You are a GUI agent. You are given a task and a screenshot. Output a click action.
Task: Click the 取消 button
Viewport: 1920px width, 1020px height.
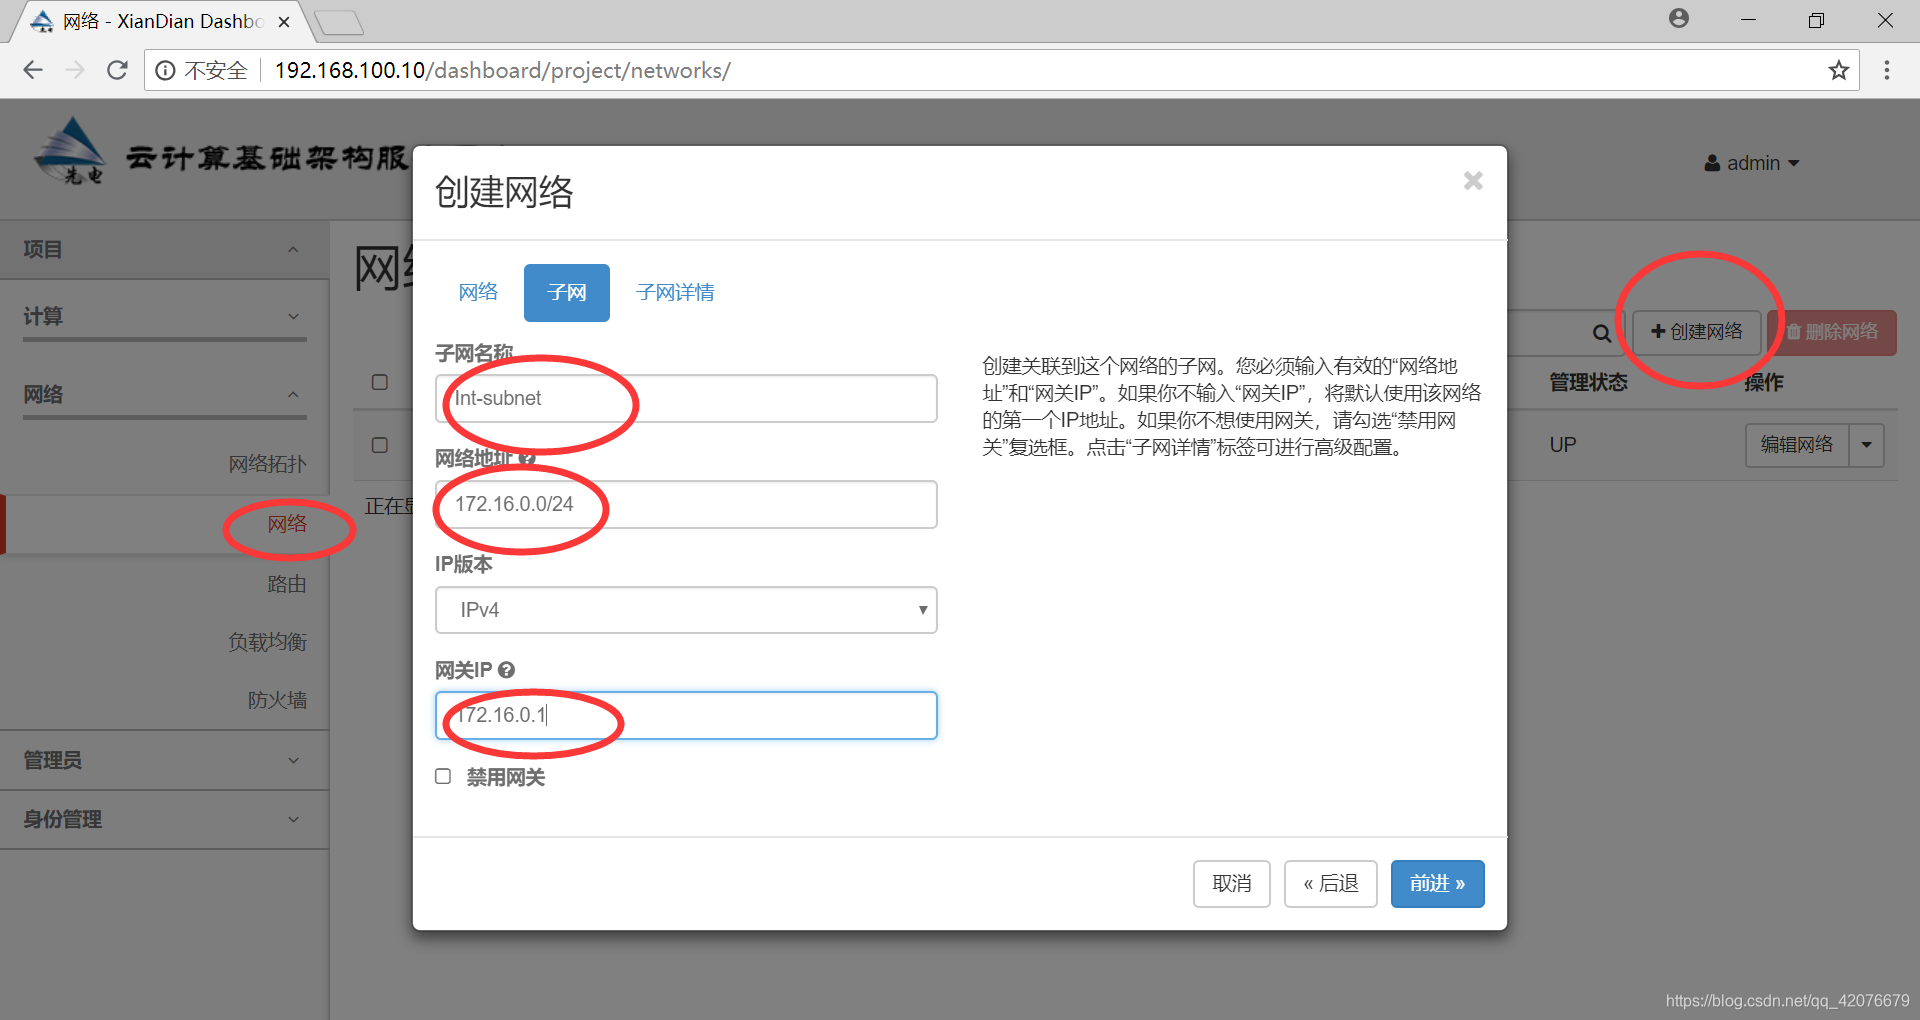tap(1232, 884)
